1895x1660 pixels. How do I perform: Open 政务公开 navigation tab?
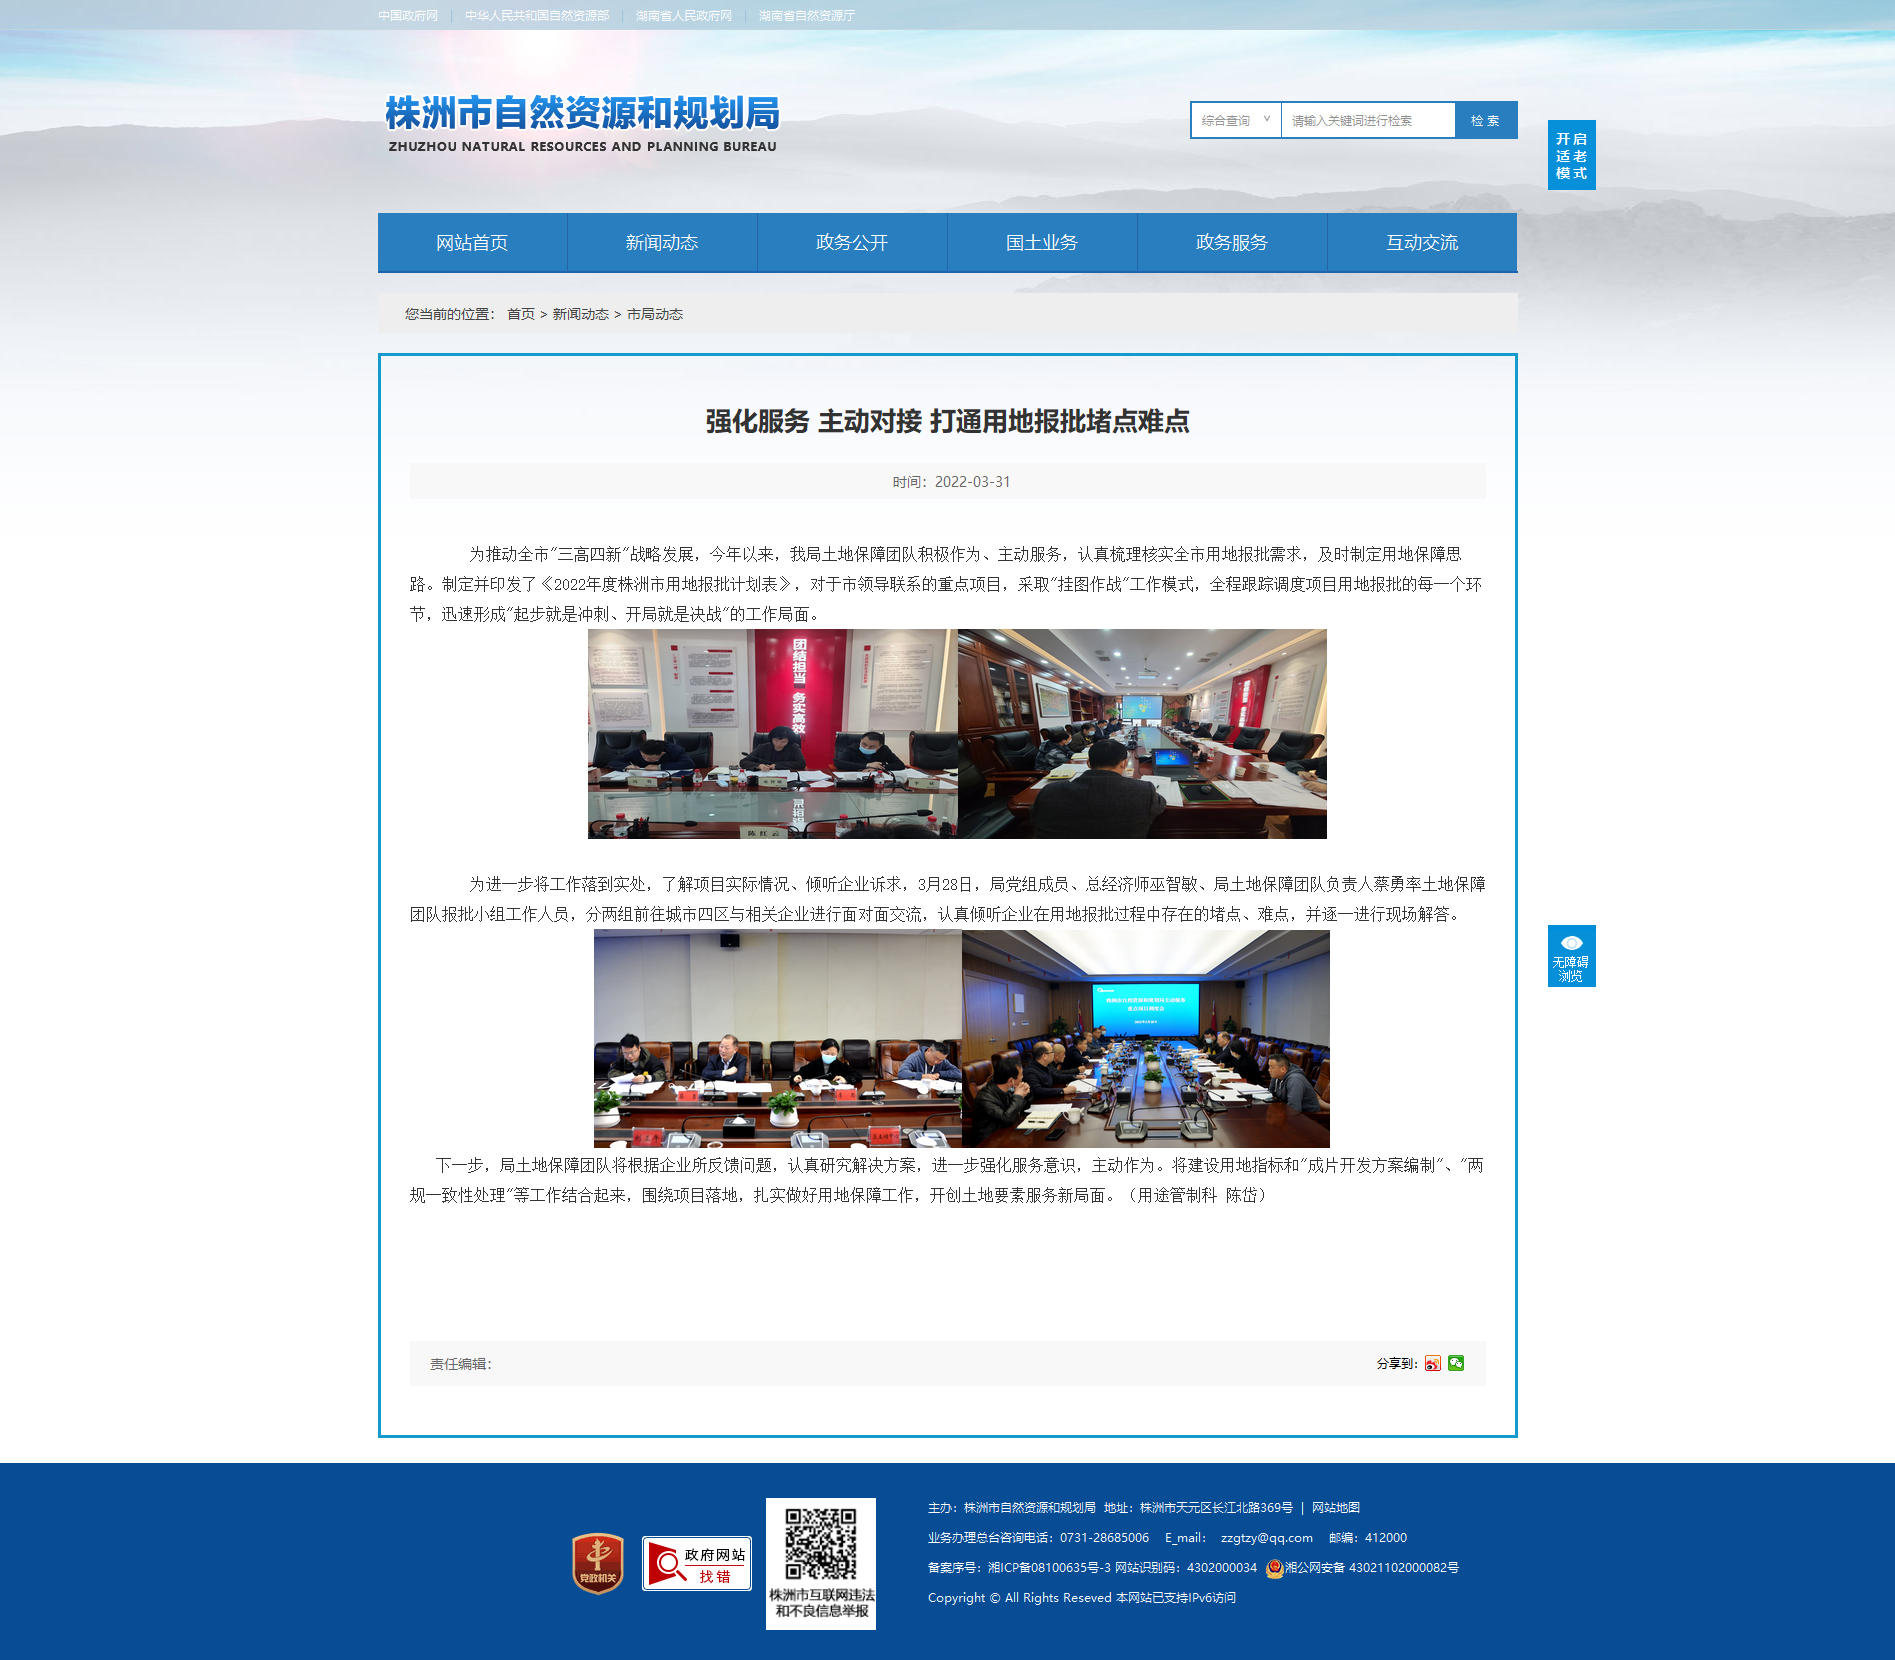[x=852, y=242]
